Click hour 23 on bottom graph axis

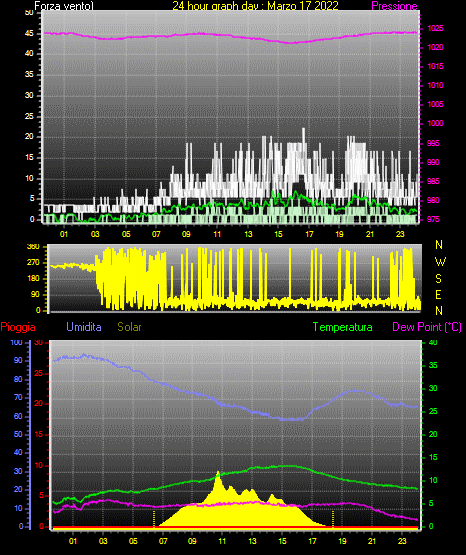(x=402, y=541)
